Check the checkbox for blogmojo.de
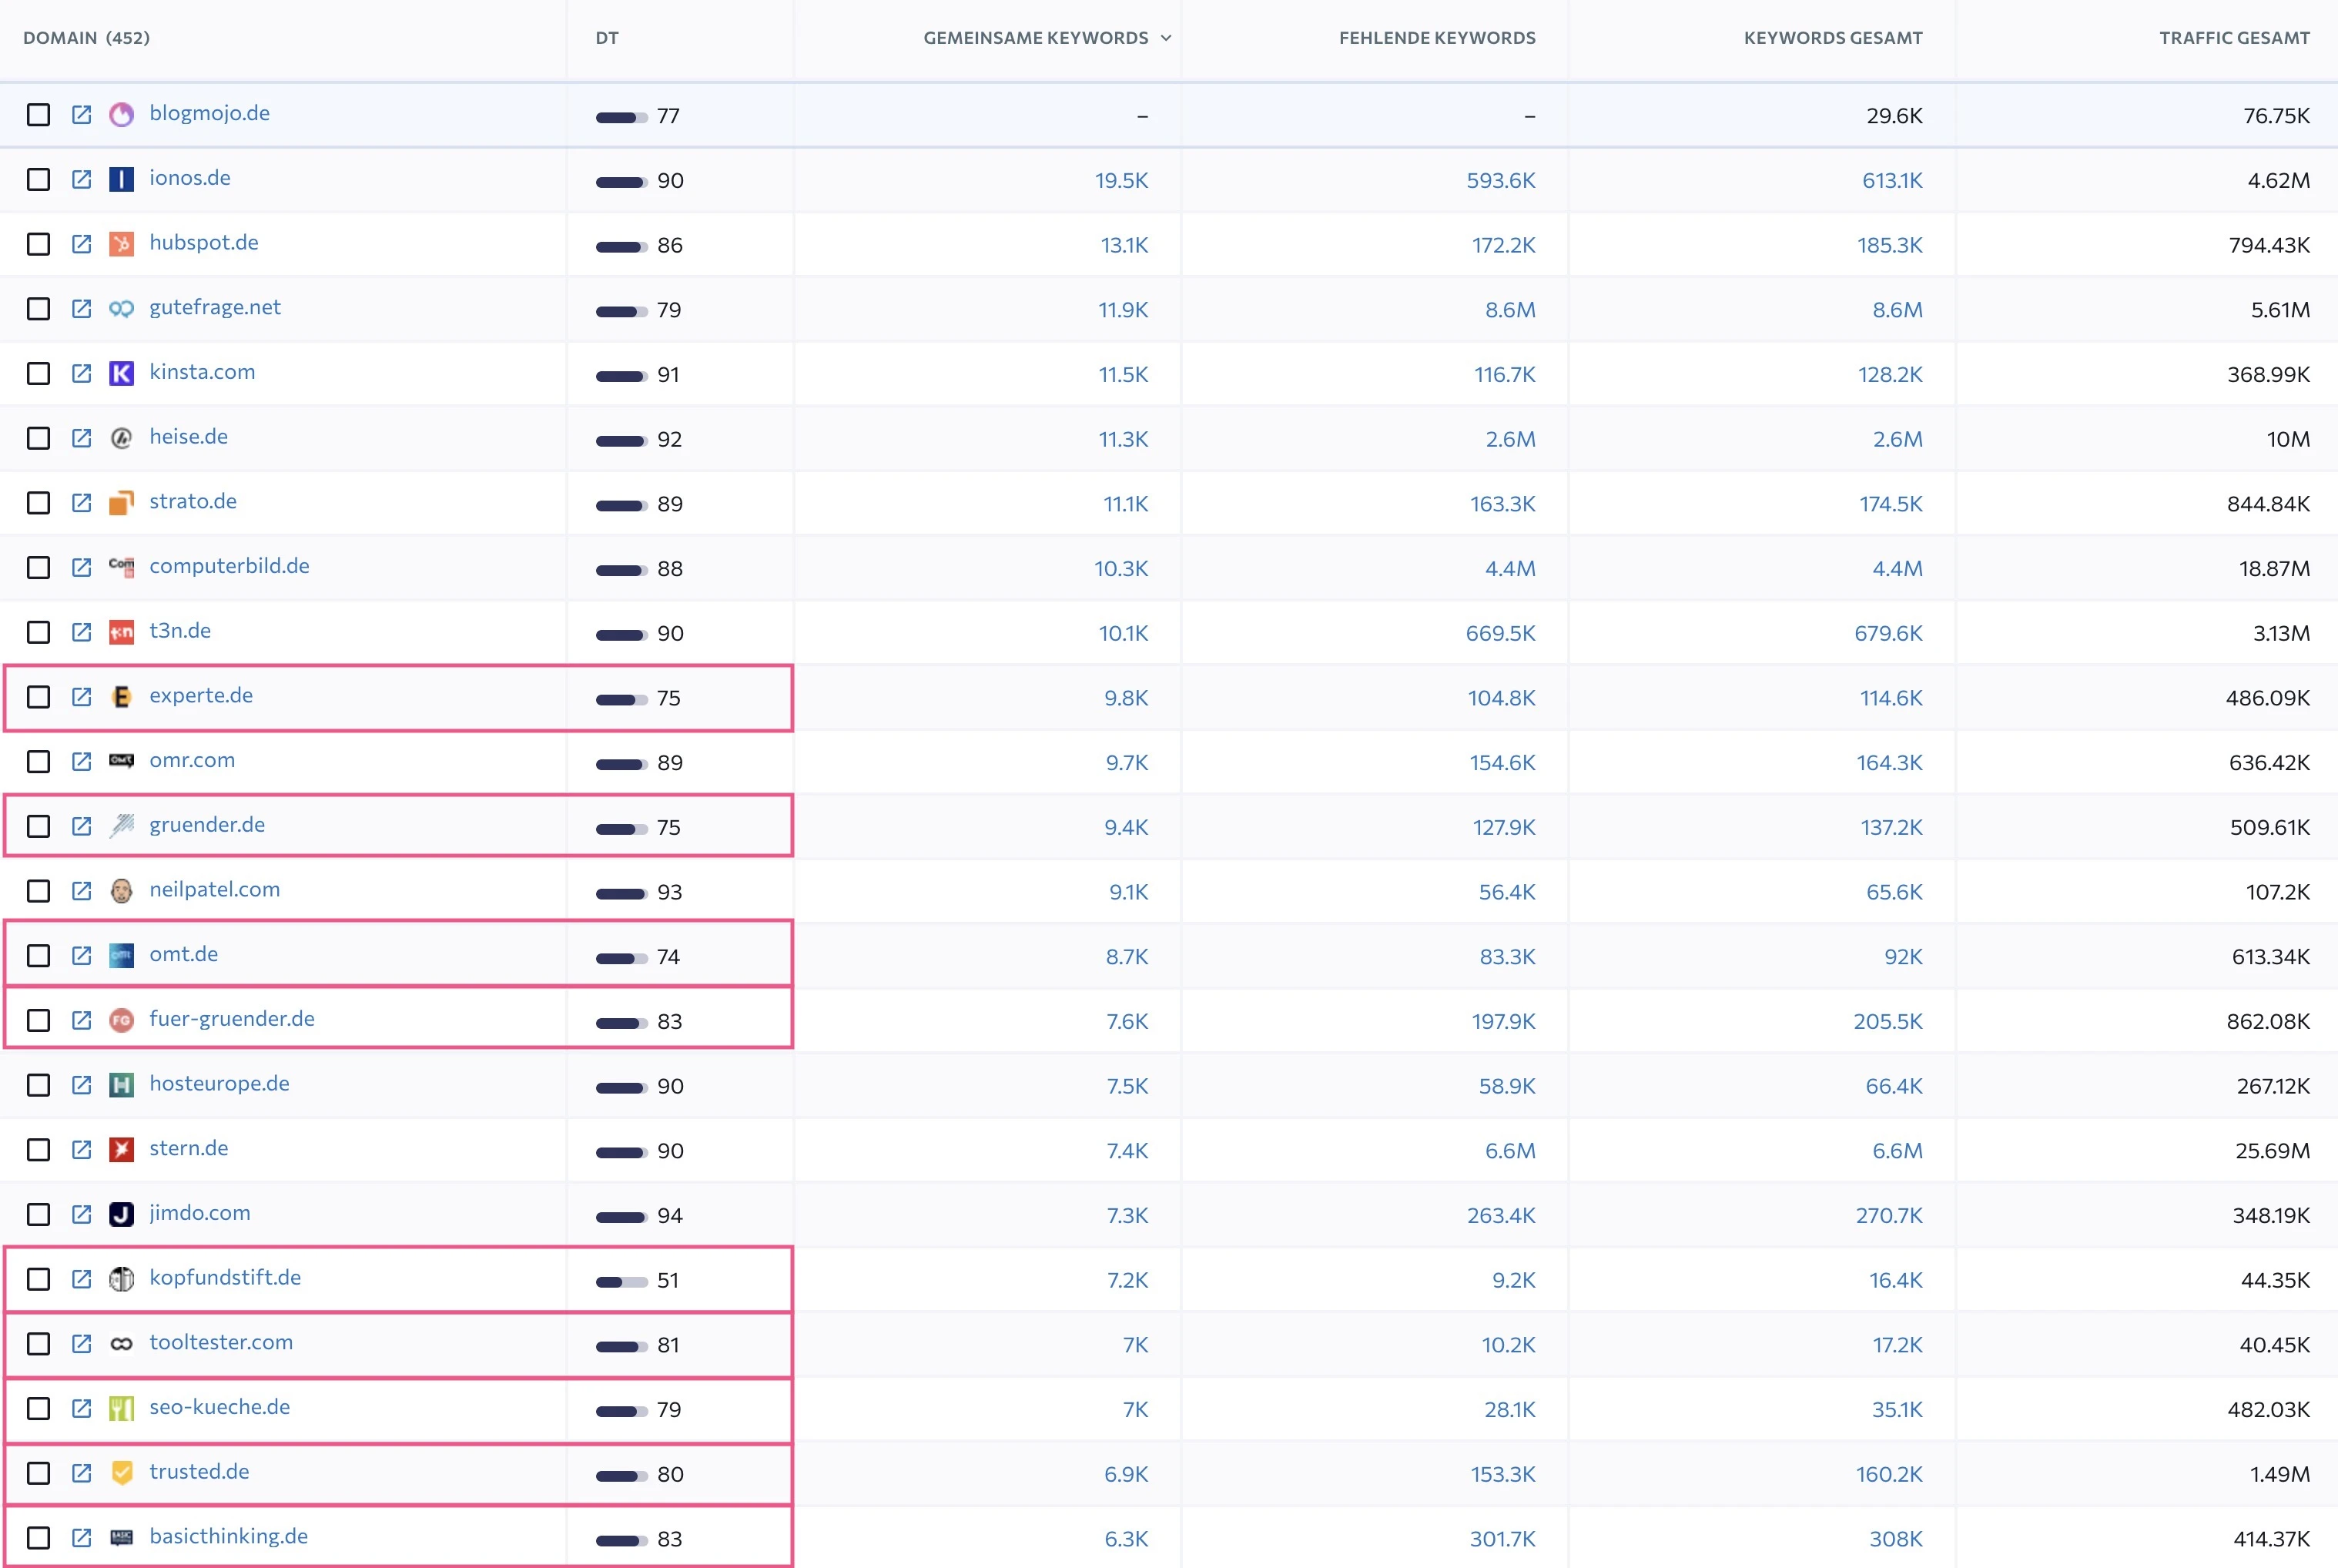The width and height of the screenshot is (2338, 1568). (39, 114)
